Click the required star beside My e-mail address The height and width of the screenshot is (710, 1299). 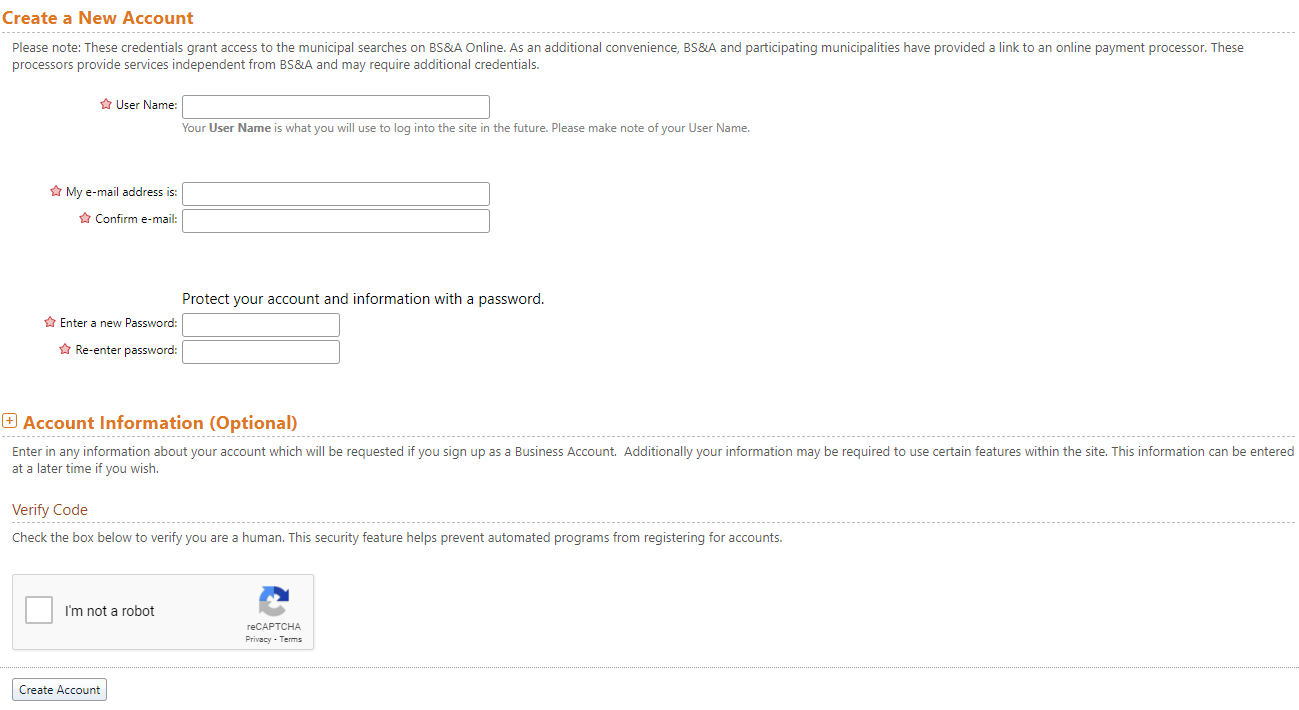[x=56, y=190]
